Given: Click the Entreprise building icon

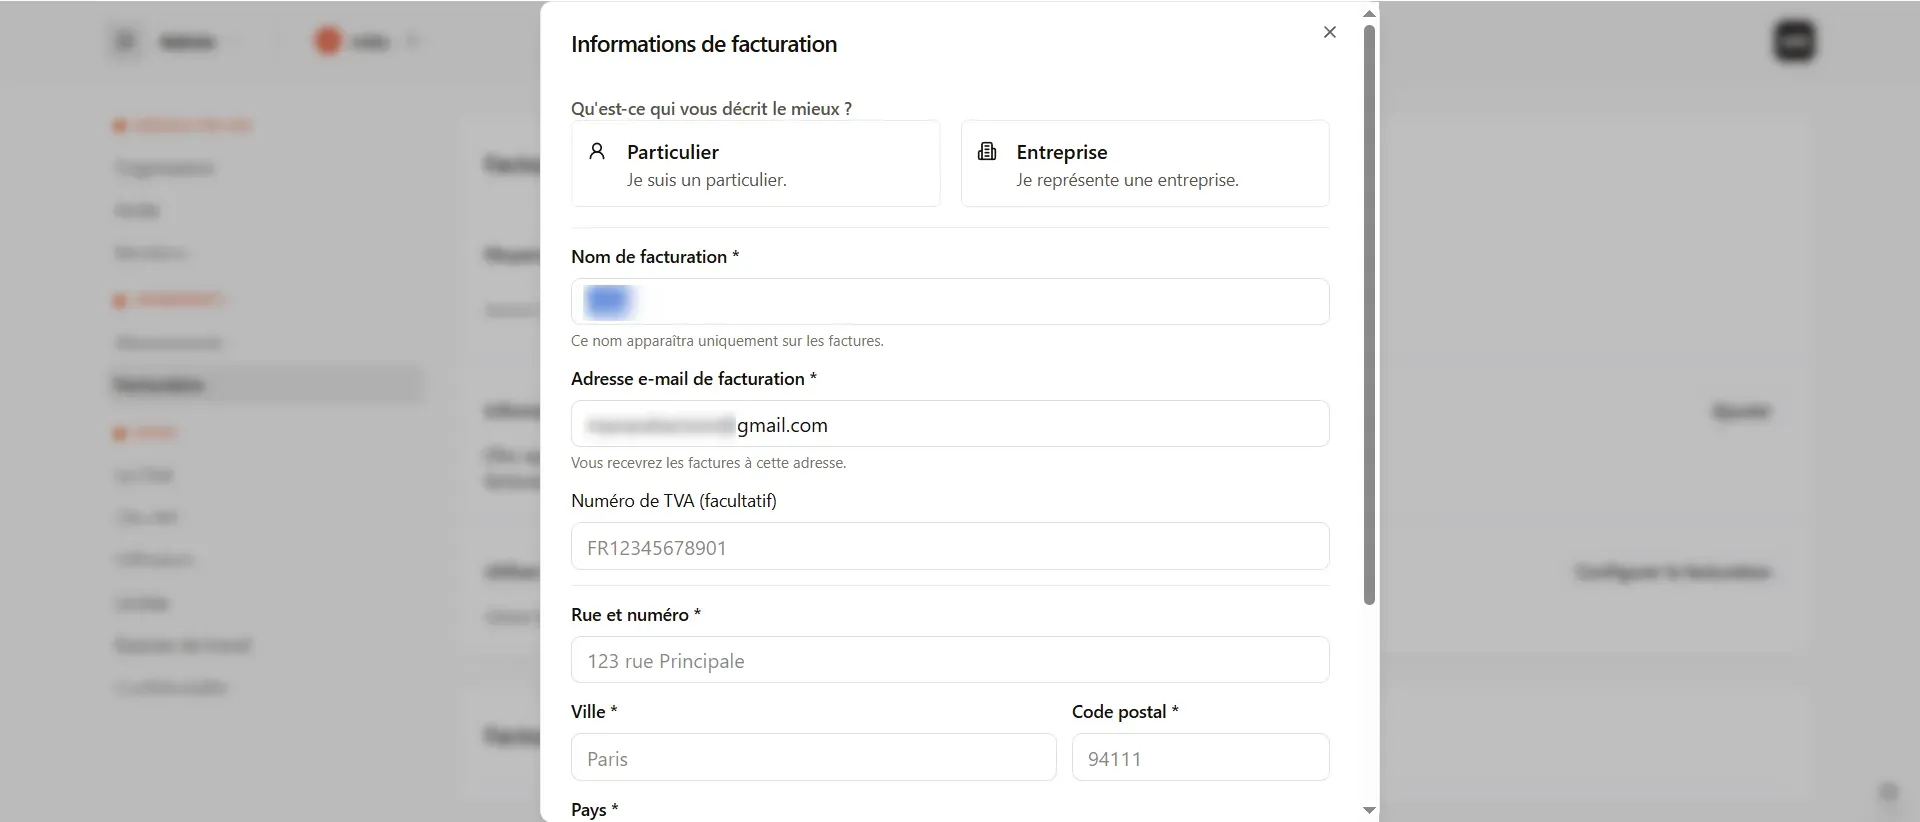Looking at the screenshot, I should (988, 151).
